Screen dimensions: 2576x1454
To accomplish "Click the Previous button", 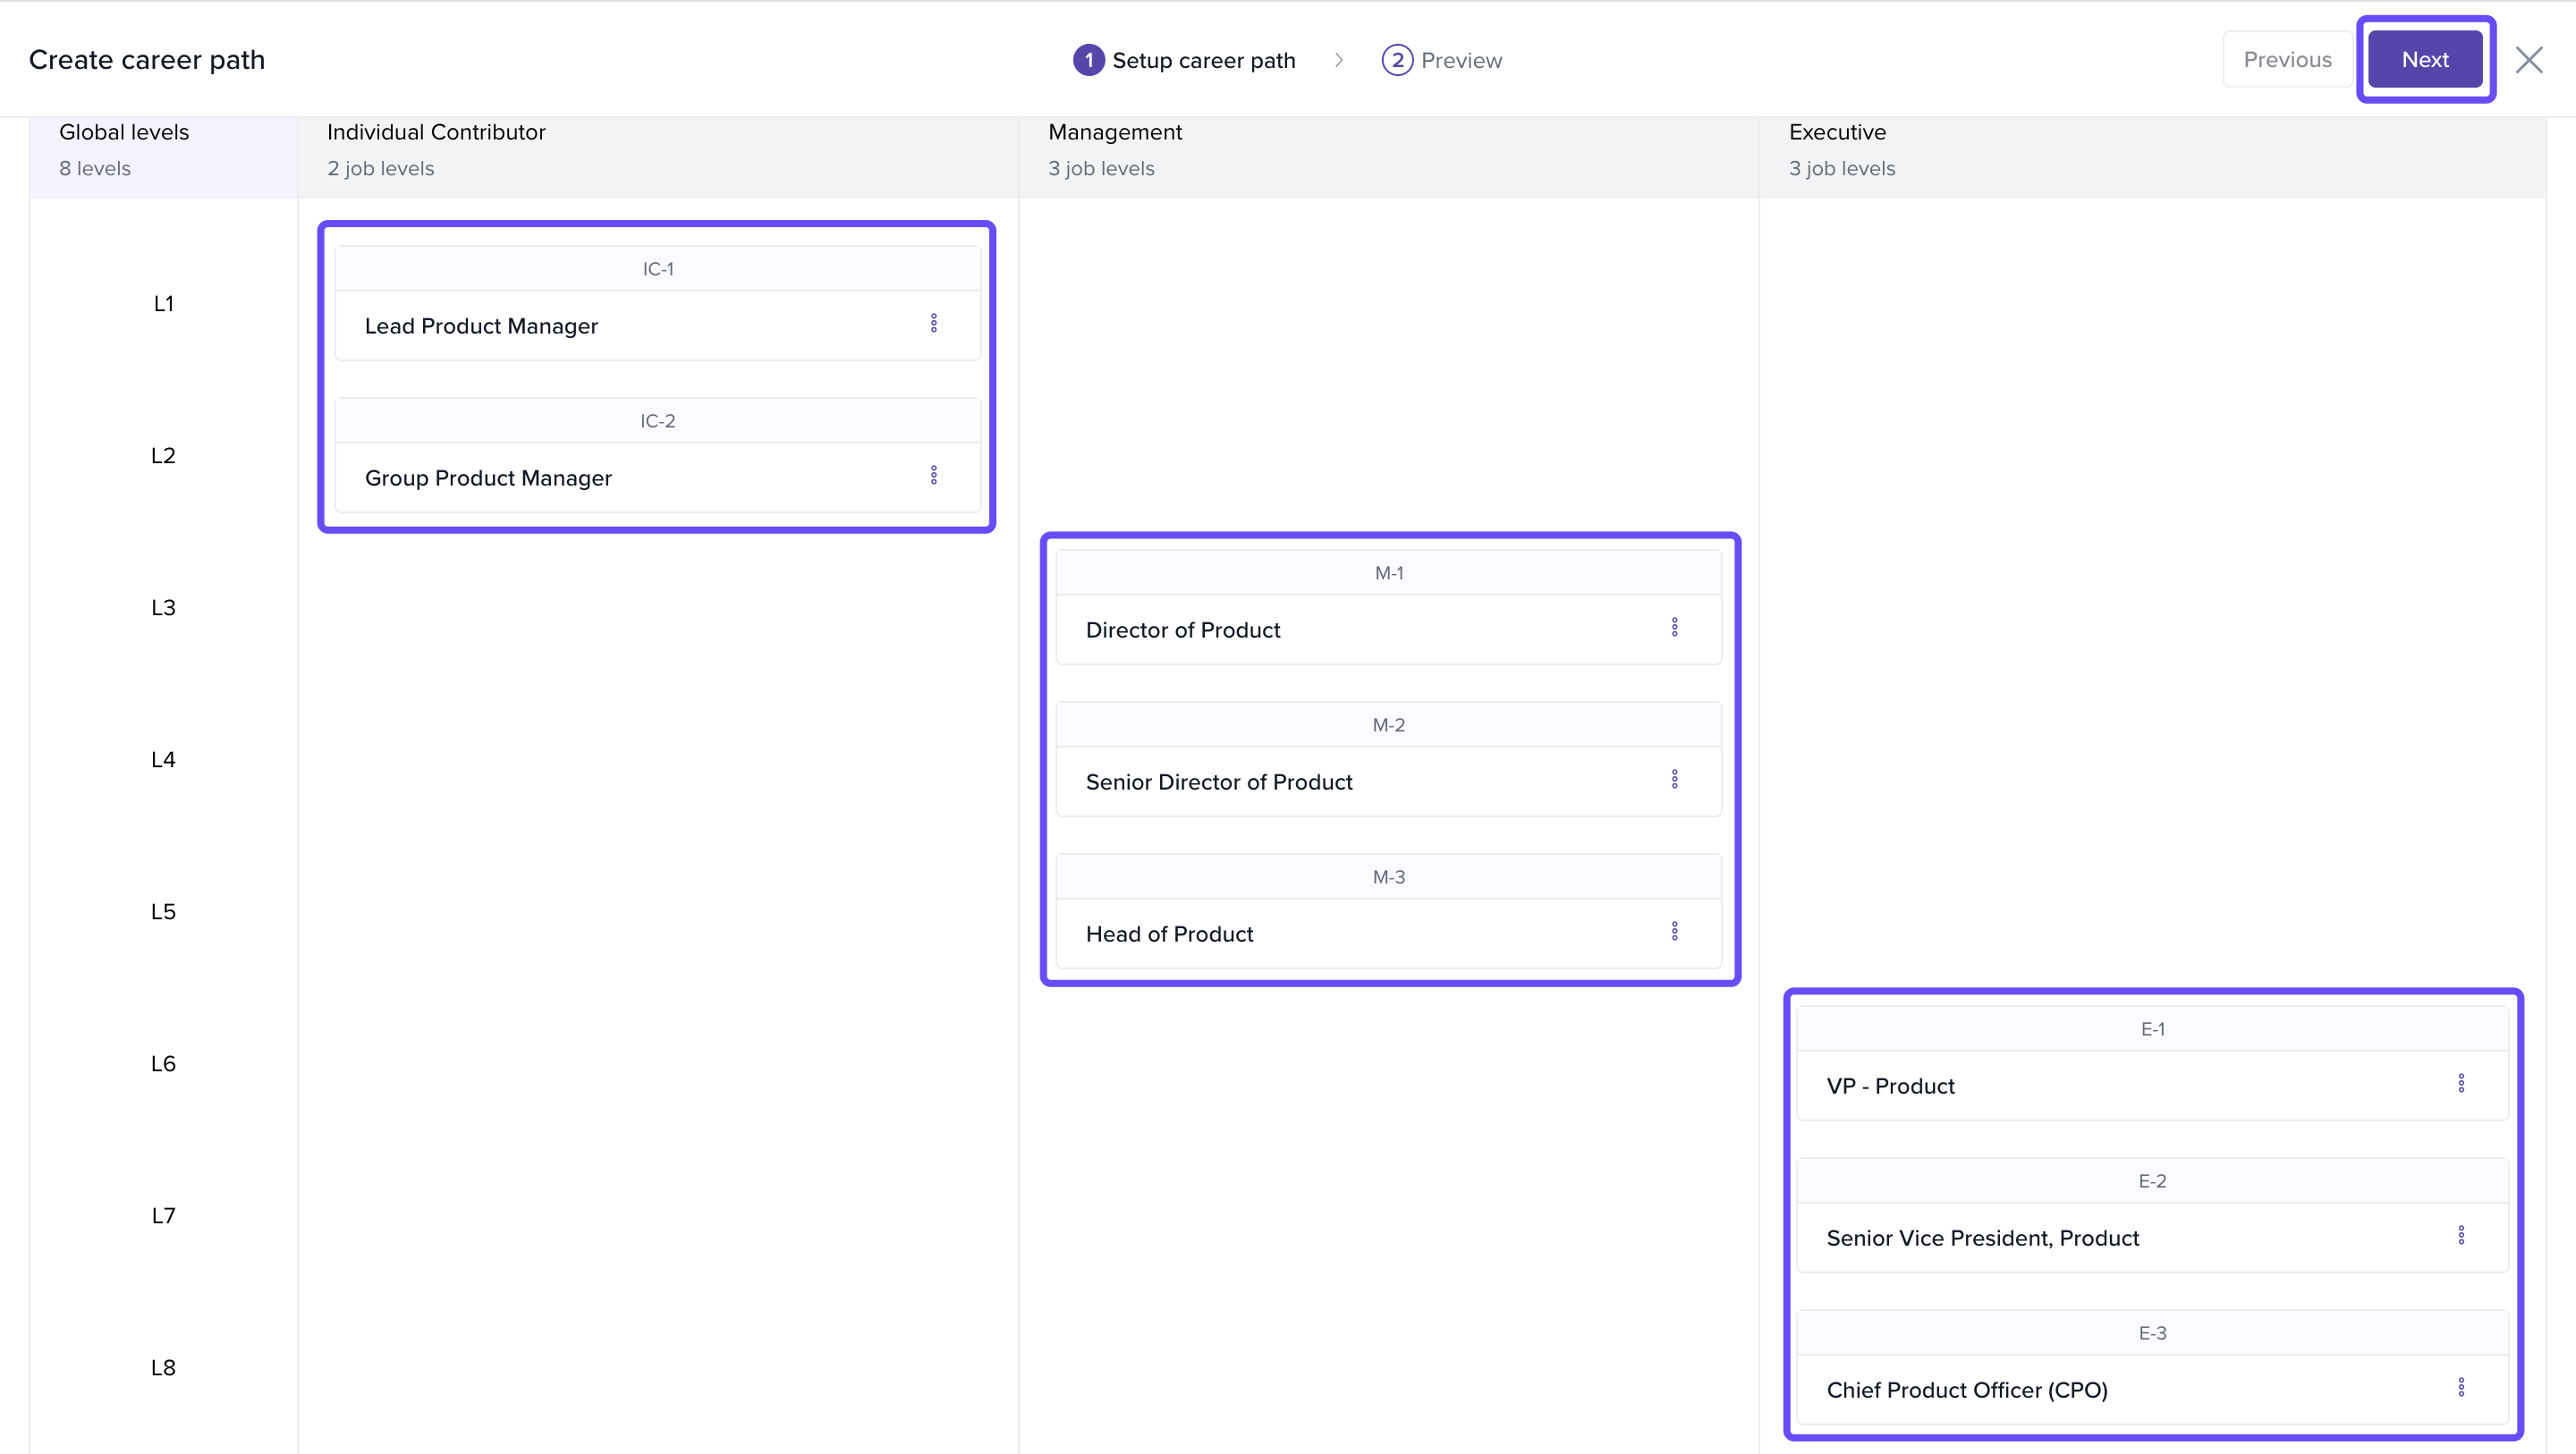I will [2286, 60].
